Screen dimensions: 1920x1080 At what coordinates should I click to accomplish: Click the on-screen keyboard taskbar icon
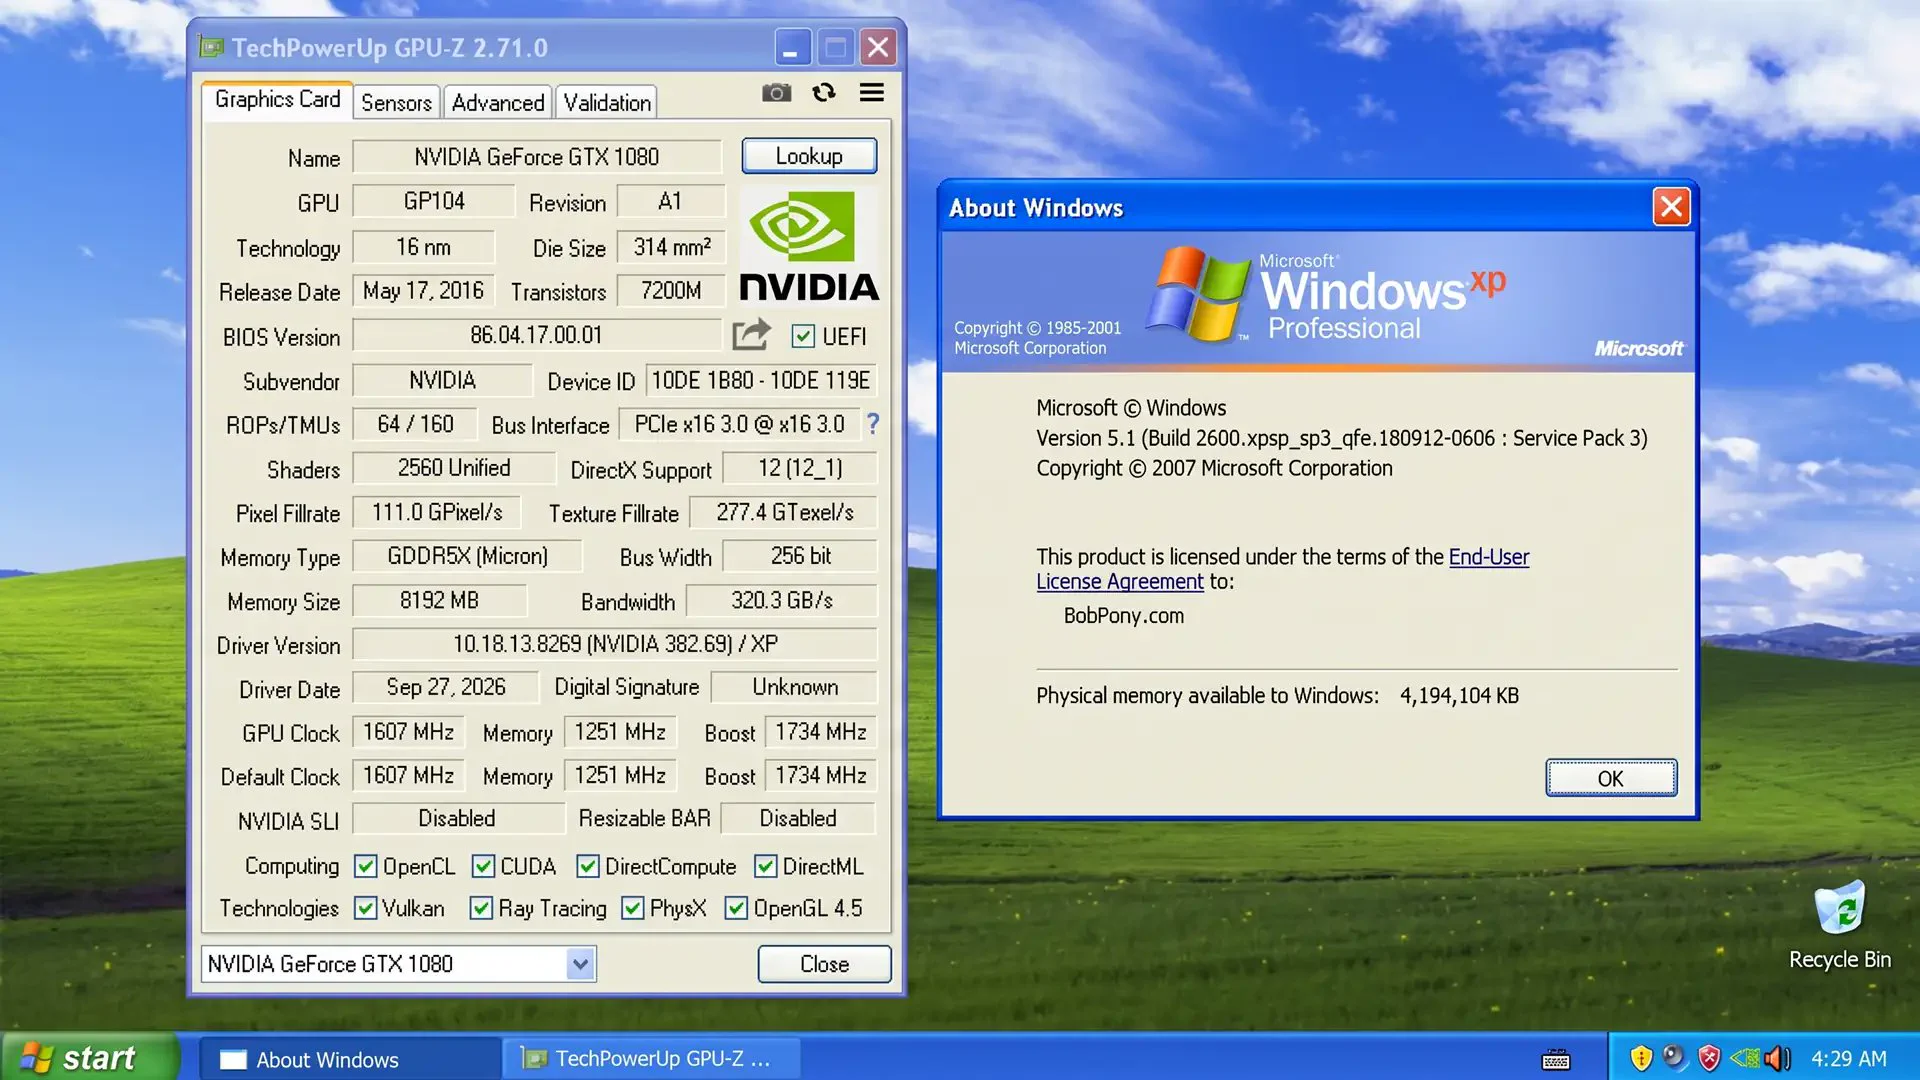1556,1059
